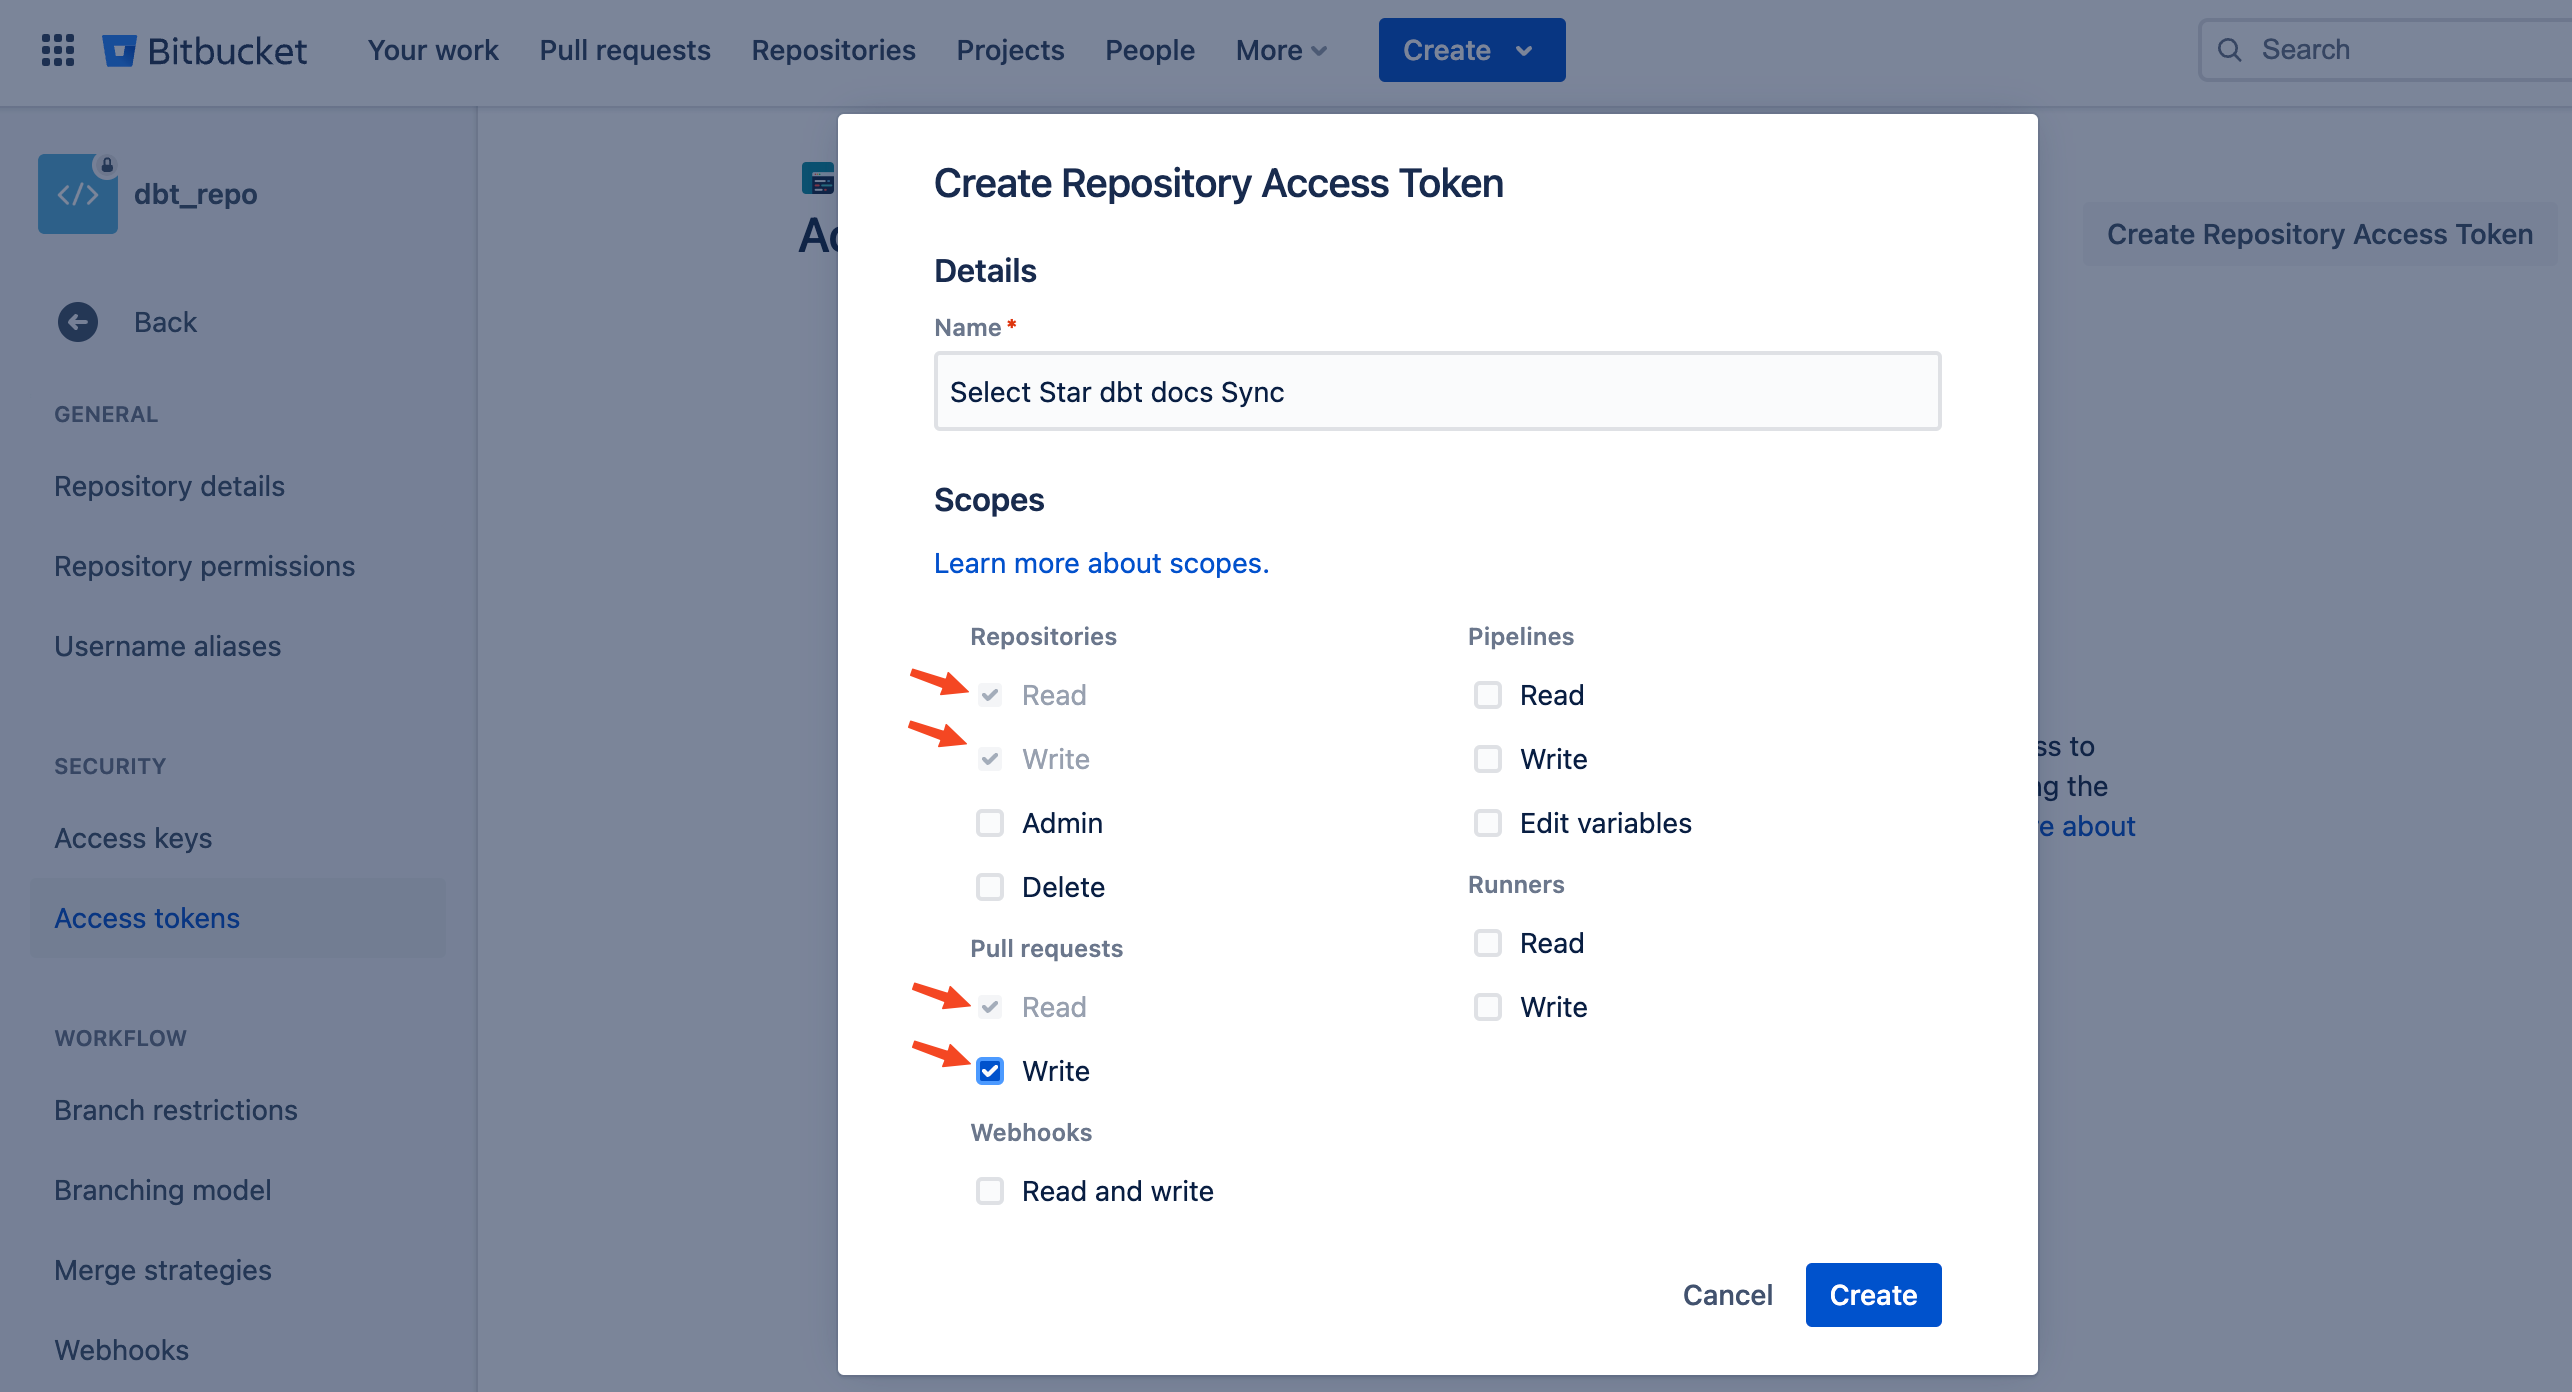Screen dimensions: 2572x1392
Task: Check the Repositories Admin checkbox
Action: (990, 823)
